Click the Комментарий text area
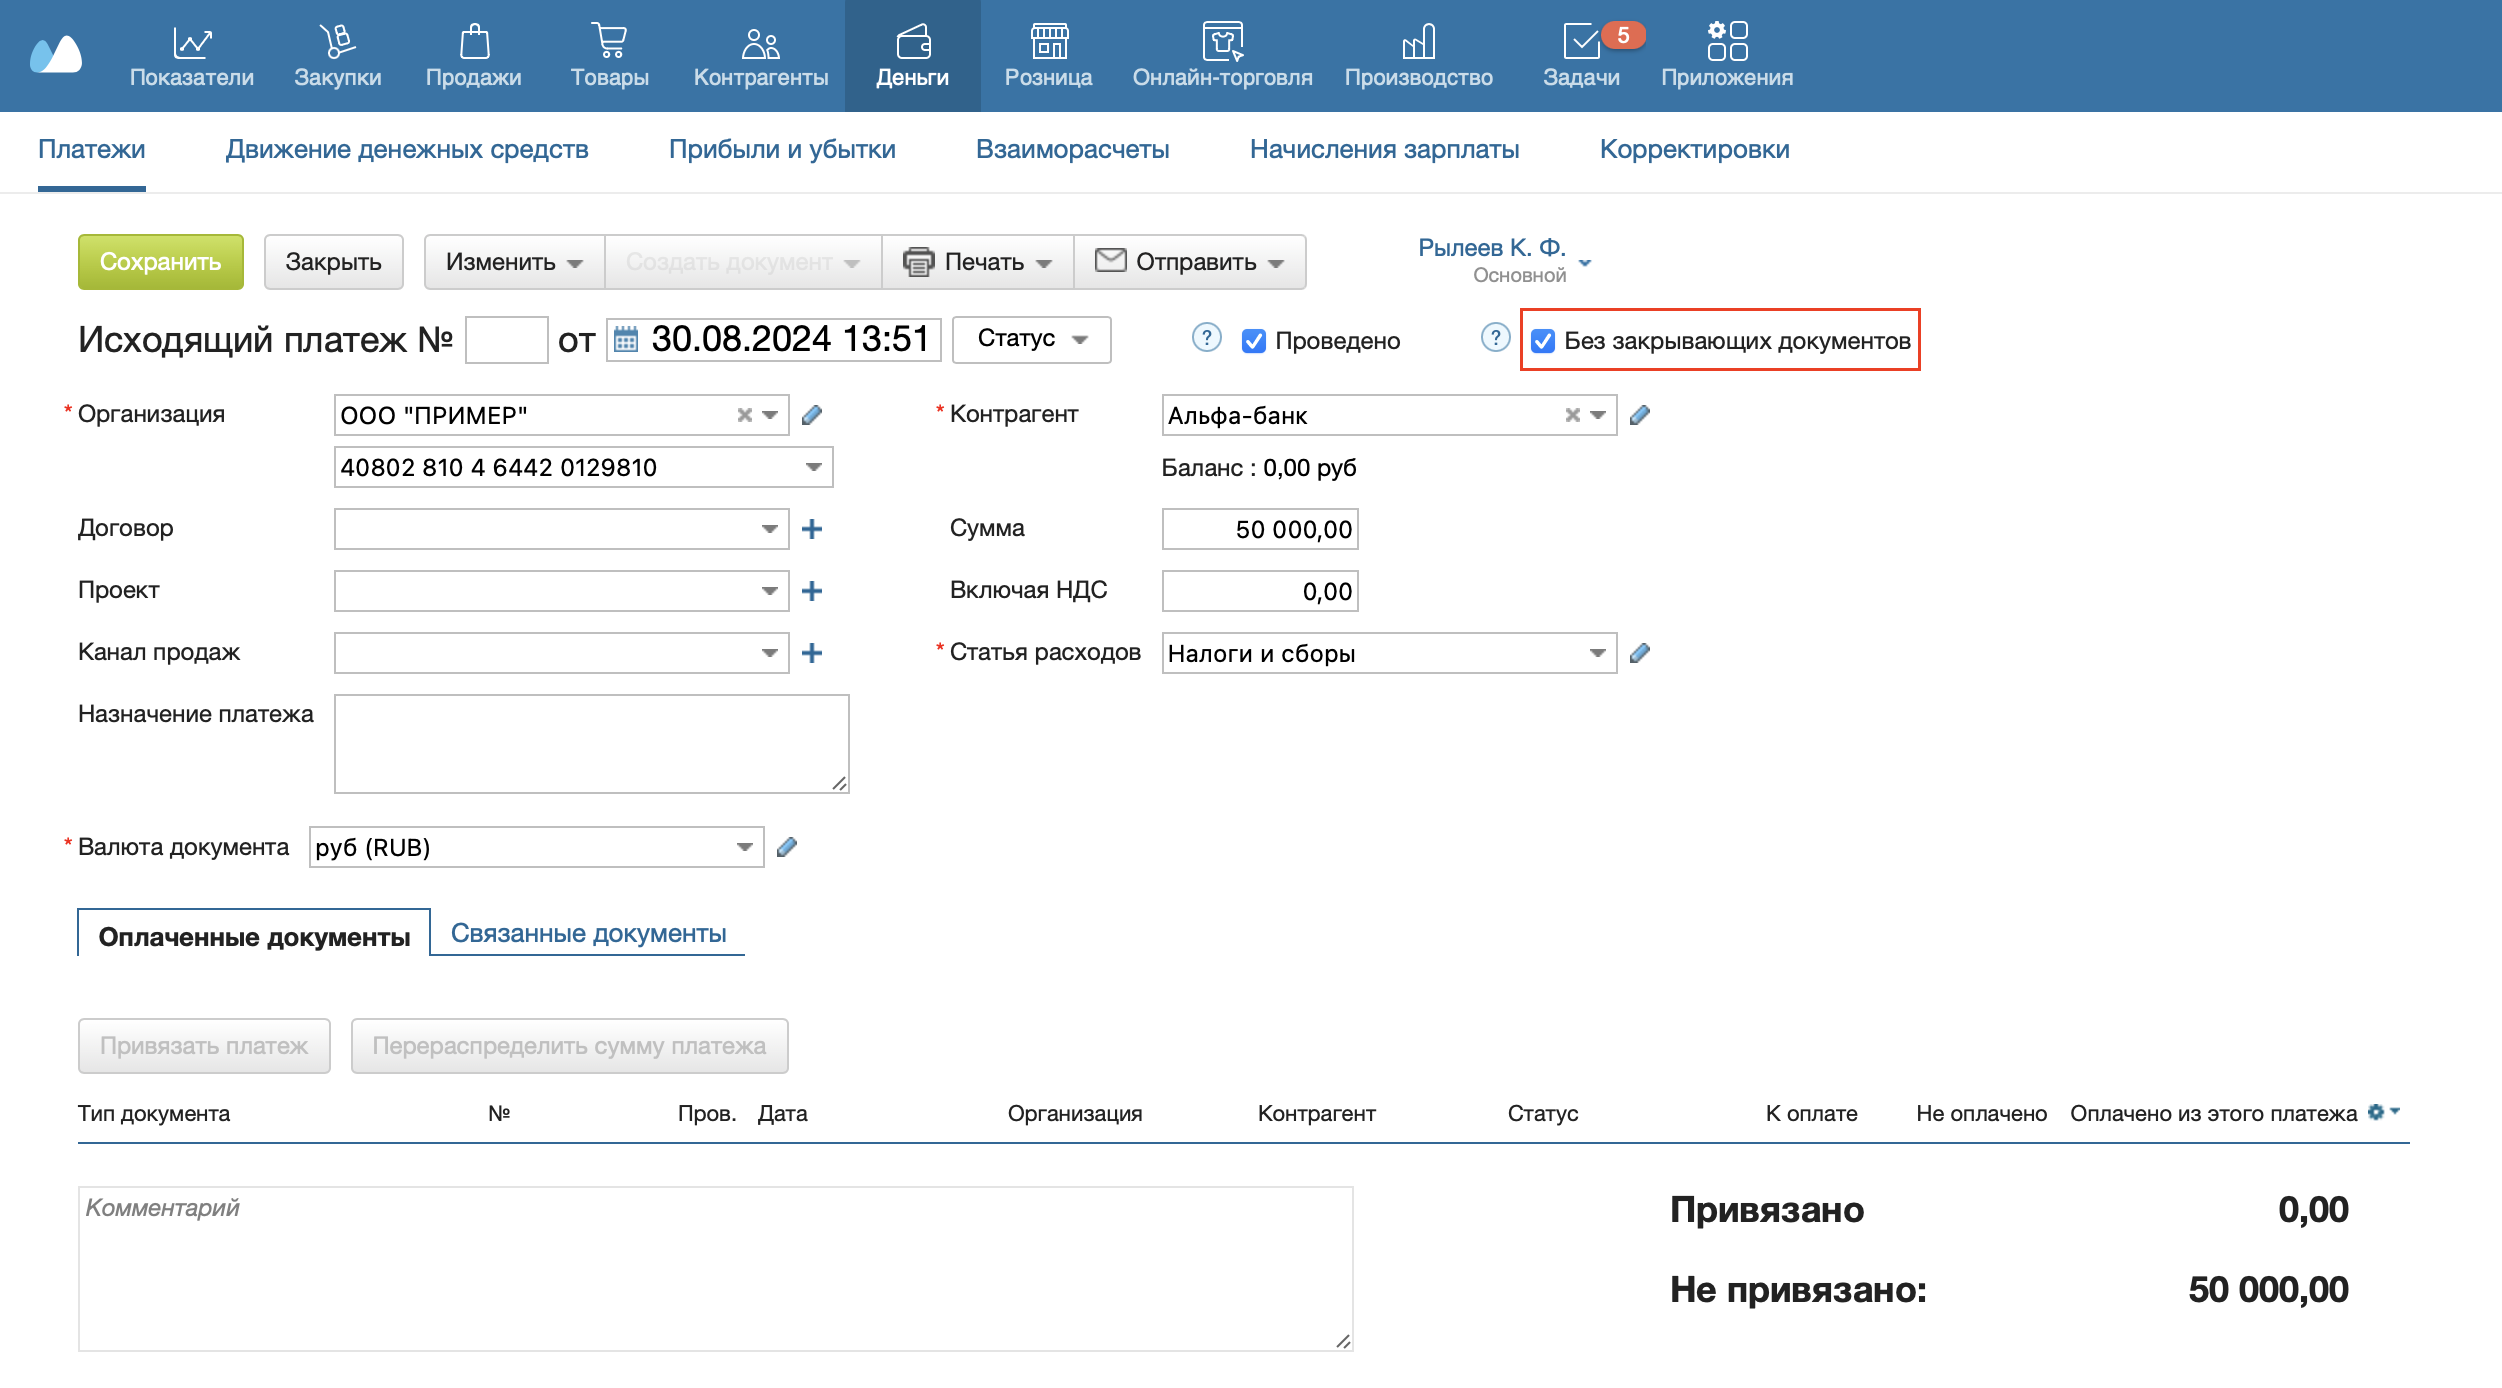 click(716, 1269)
